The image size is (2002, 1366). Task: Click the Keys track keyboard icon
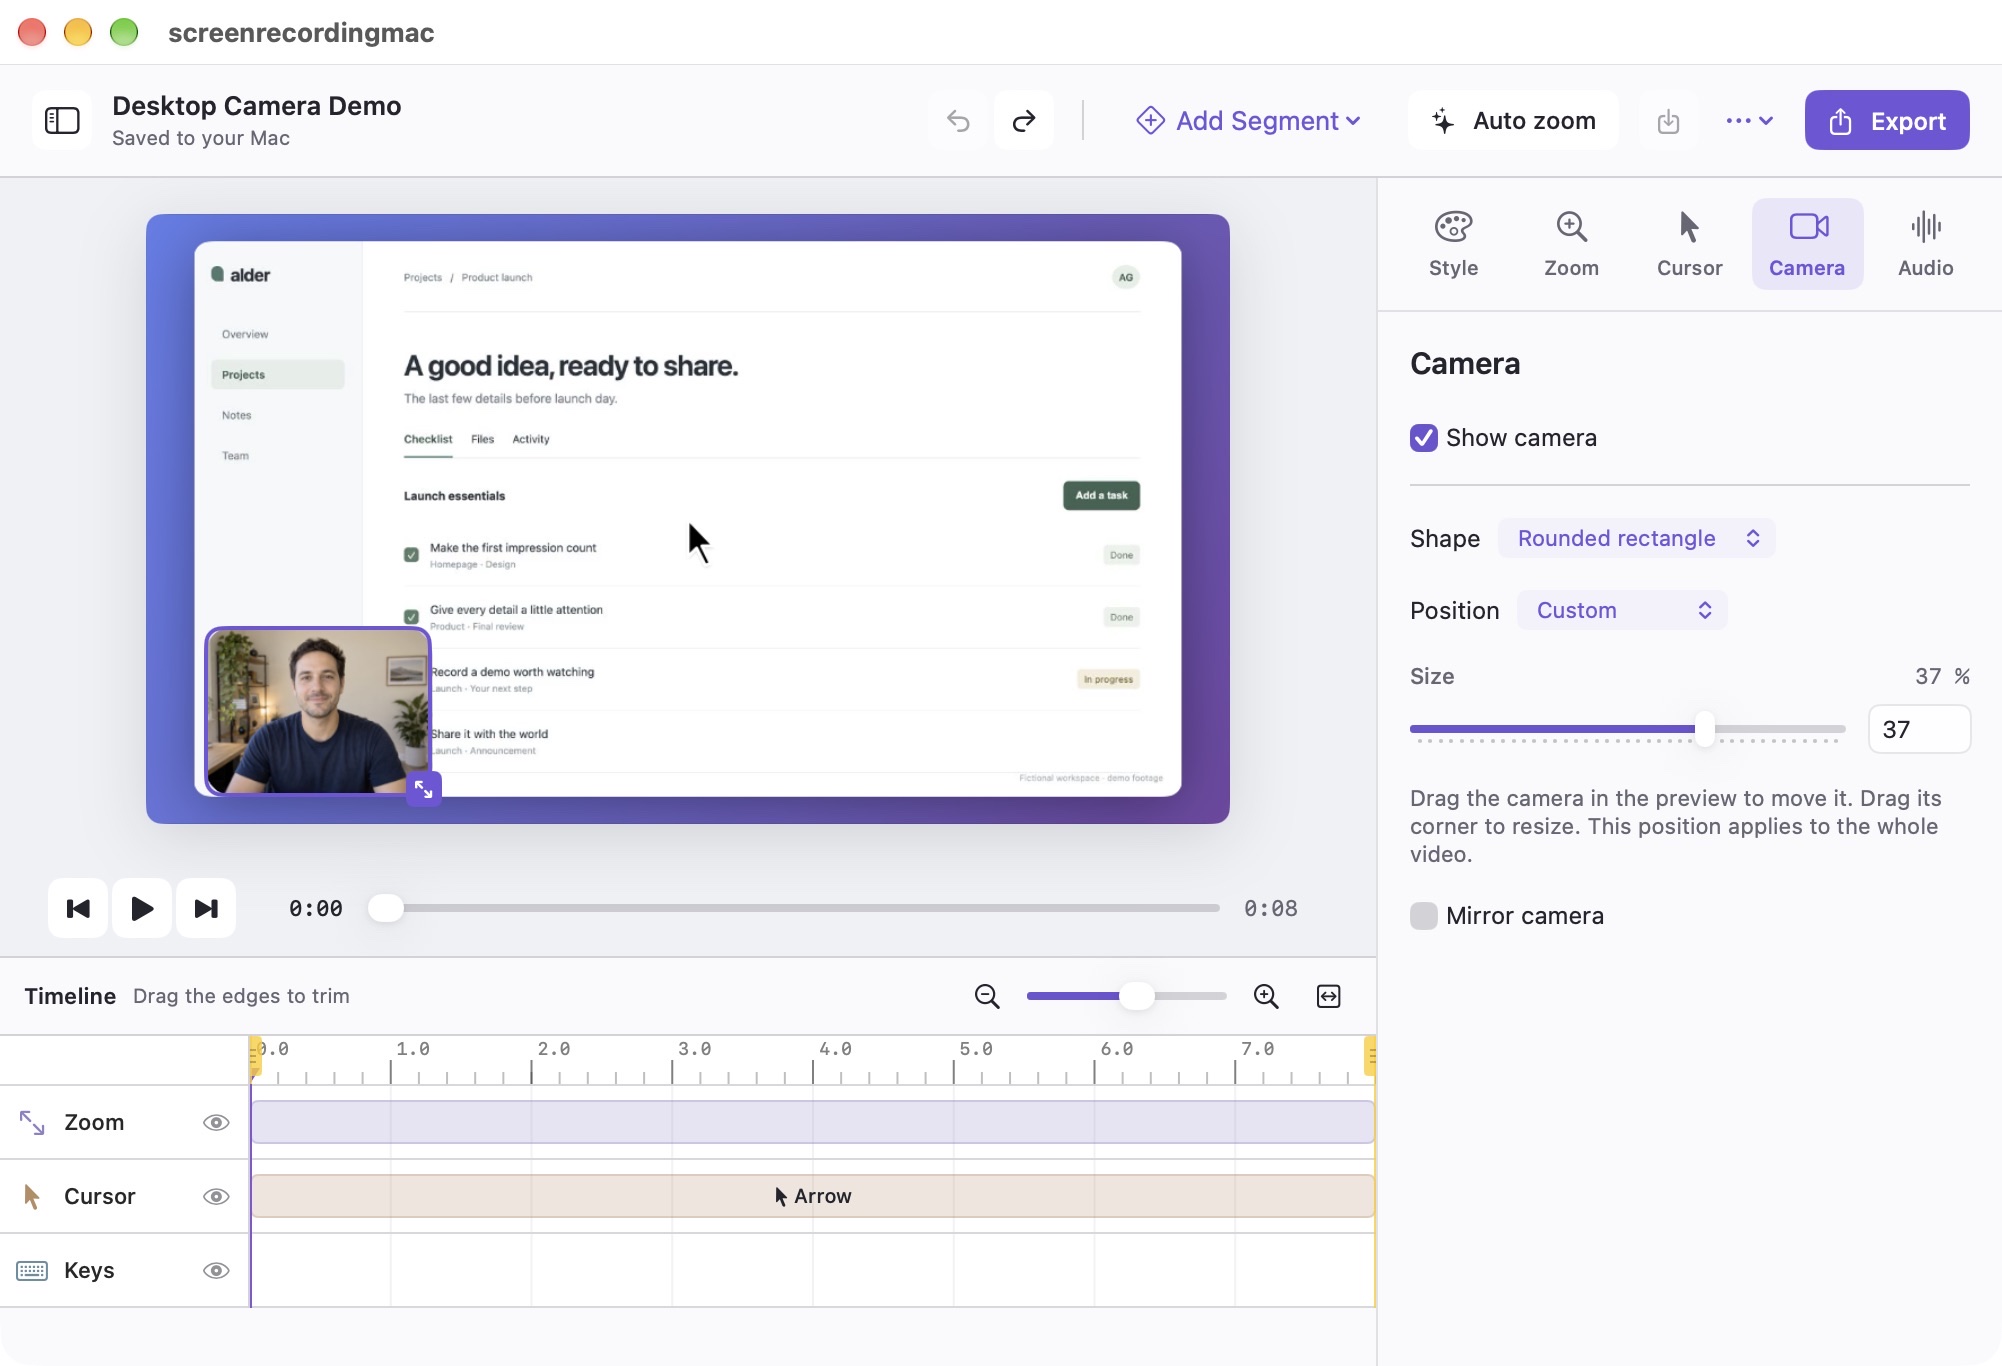tap(32, 1270)
